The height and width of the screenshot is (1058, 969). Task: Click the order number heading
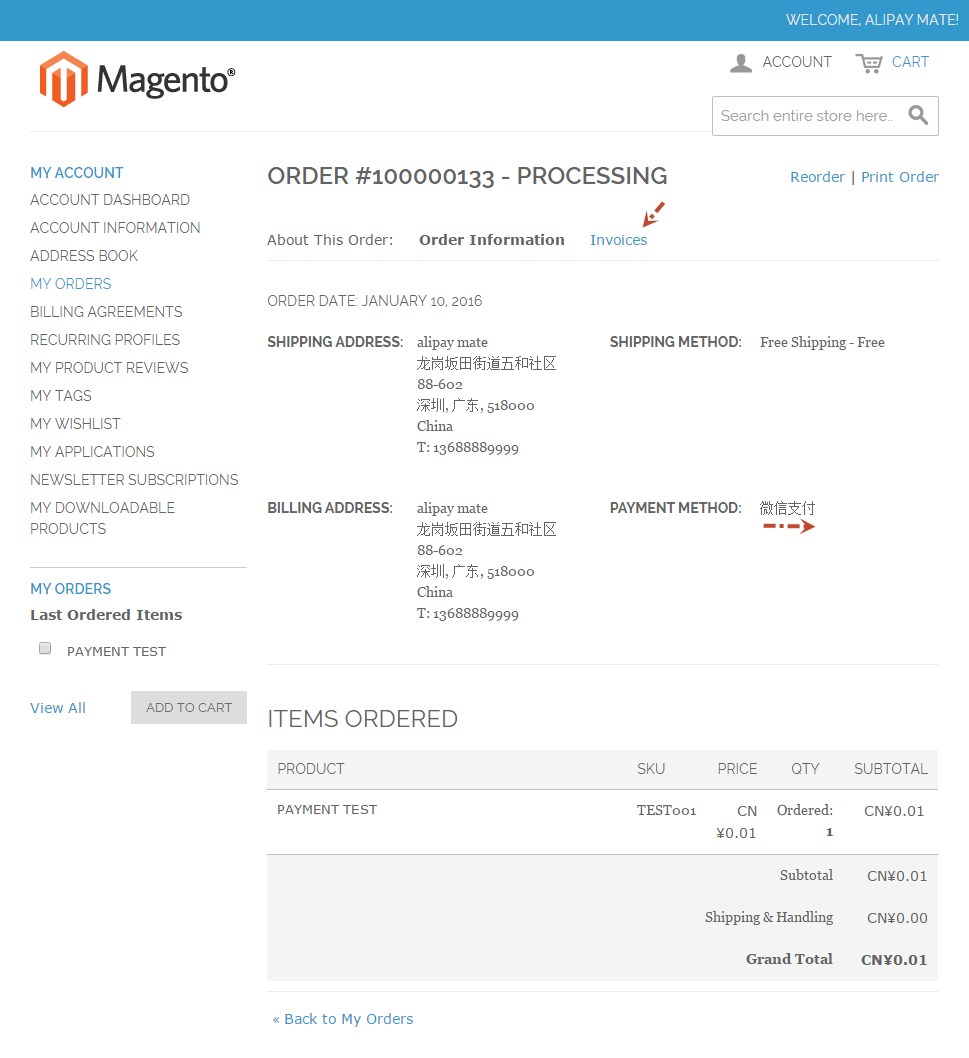[467, 176]
